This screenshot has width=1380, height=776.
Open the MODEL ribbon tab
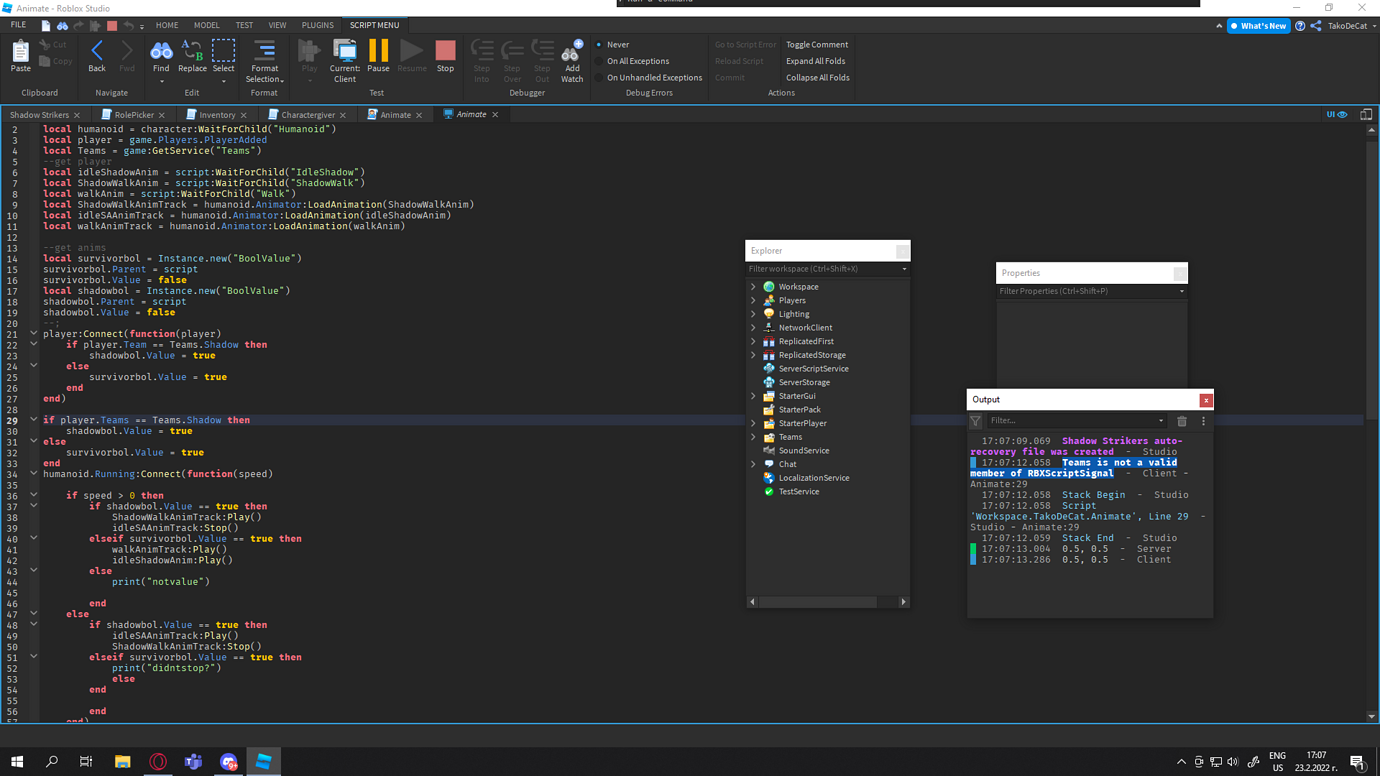tap(207, 25)
